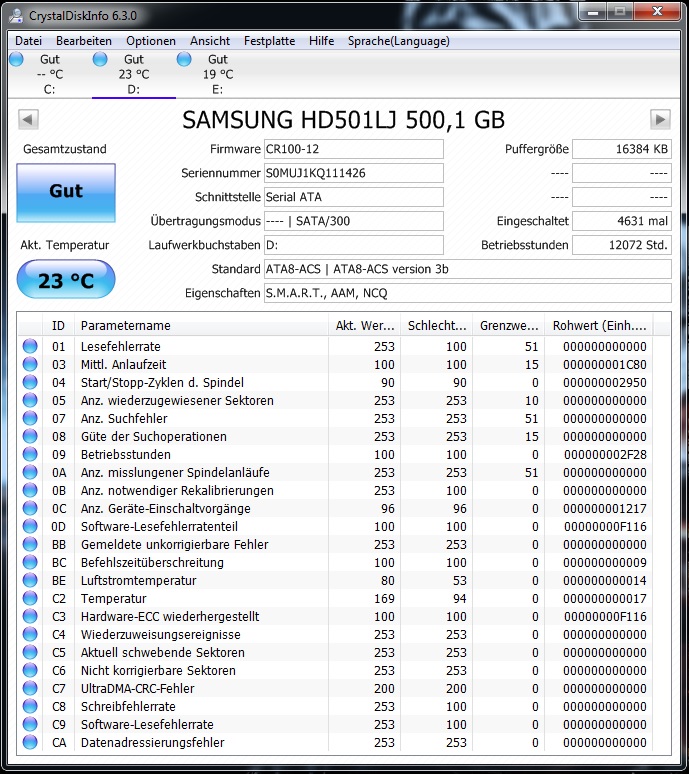
Task: Select drive E: status tab
Action: [x=218, y=74]
